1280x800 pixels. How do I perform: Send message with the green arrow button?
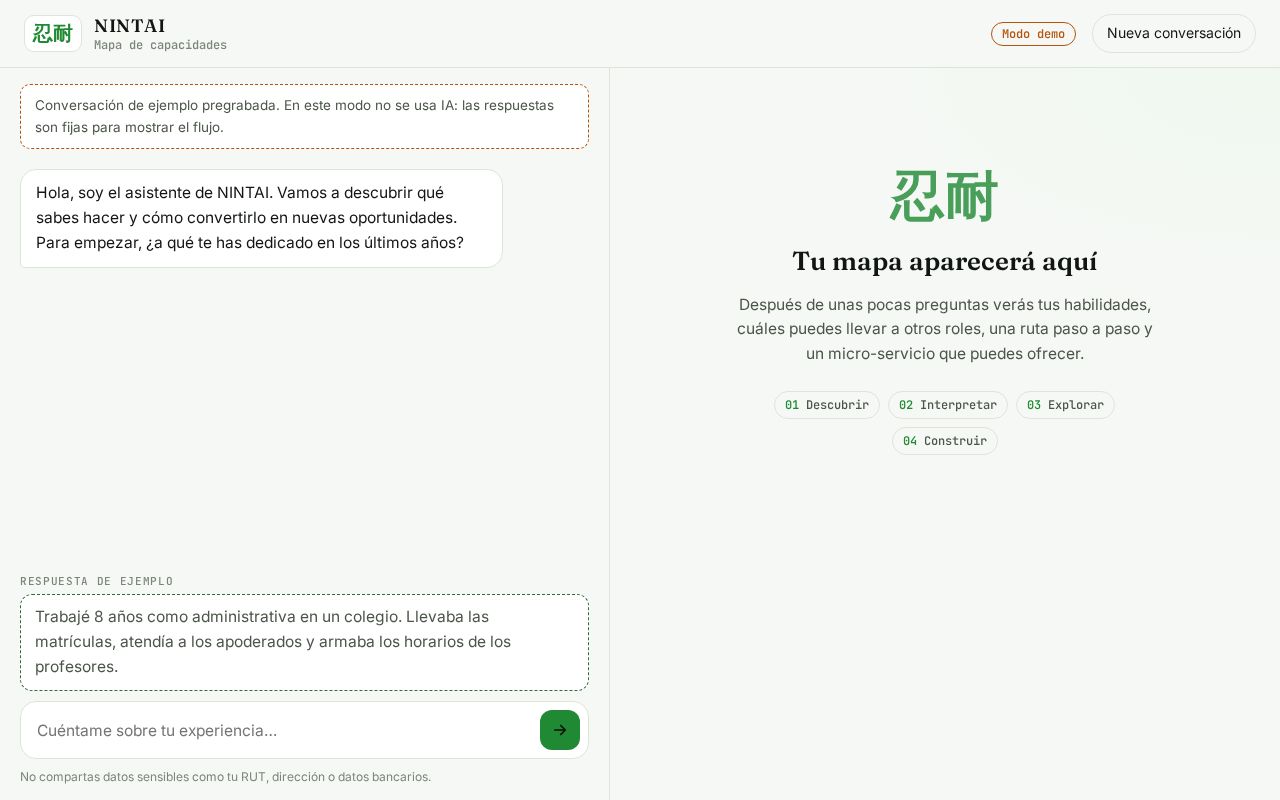pos(560,730)
